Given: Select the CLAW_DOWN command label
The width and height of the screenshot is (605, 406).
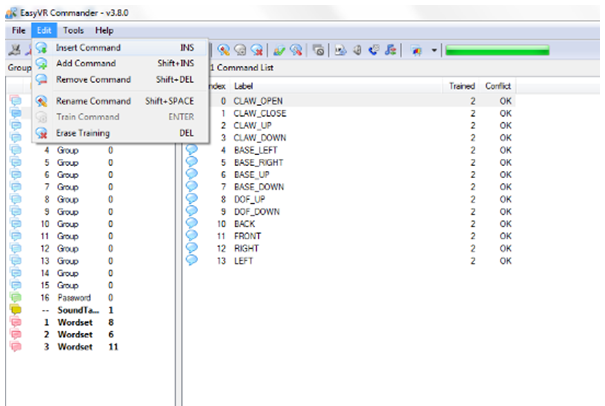Looking at the screenshot, I should coord(260,138).
